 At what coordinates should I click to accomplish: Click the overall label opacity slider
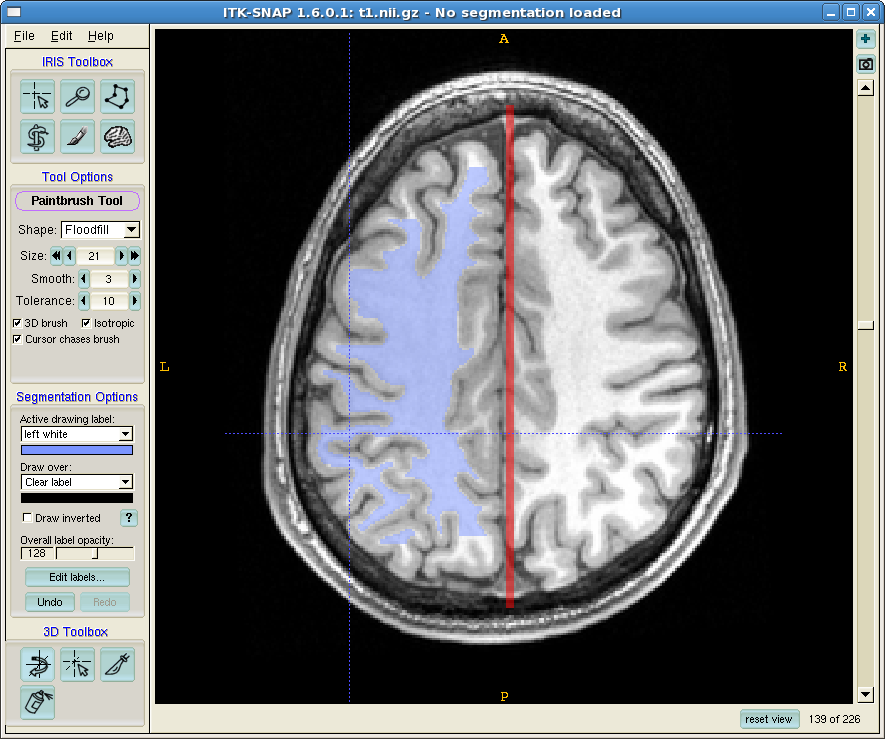tap(95, 553)
